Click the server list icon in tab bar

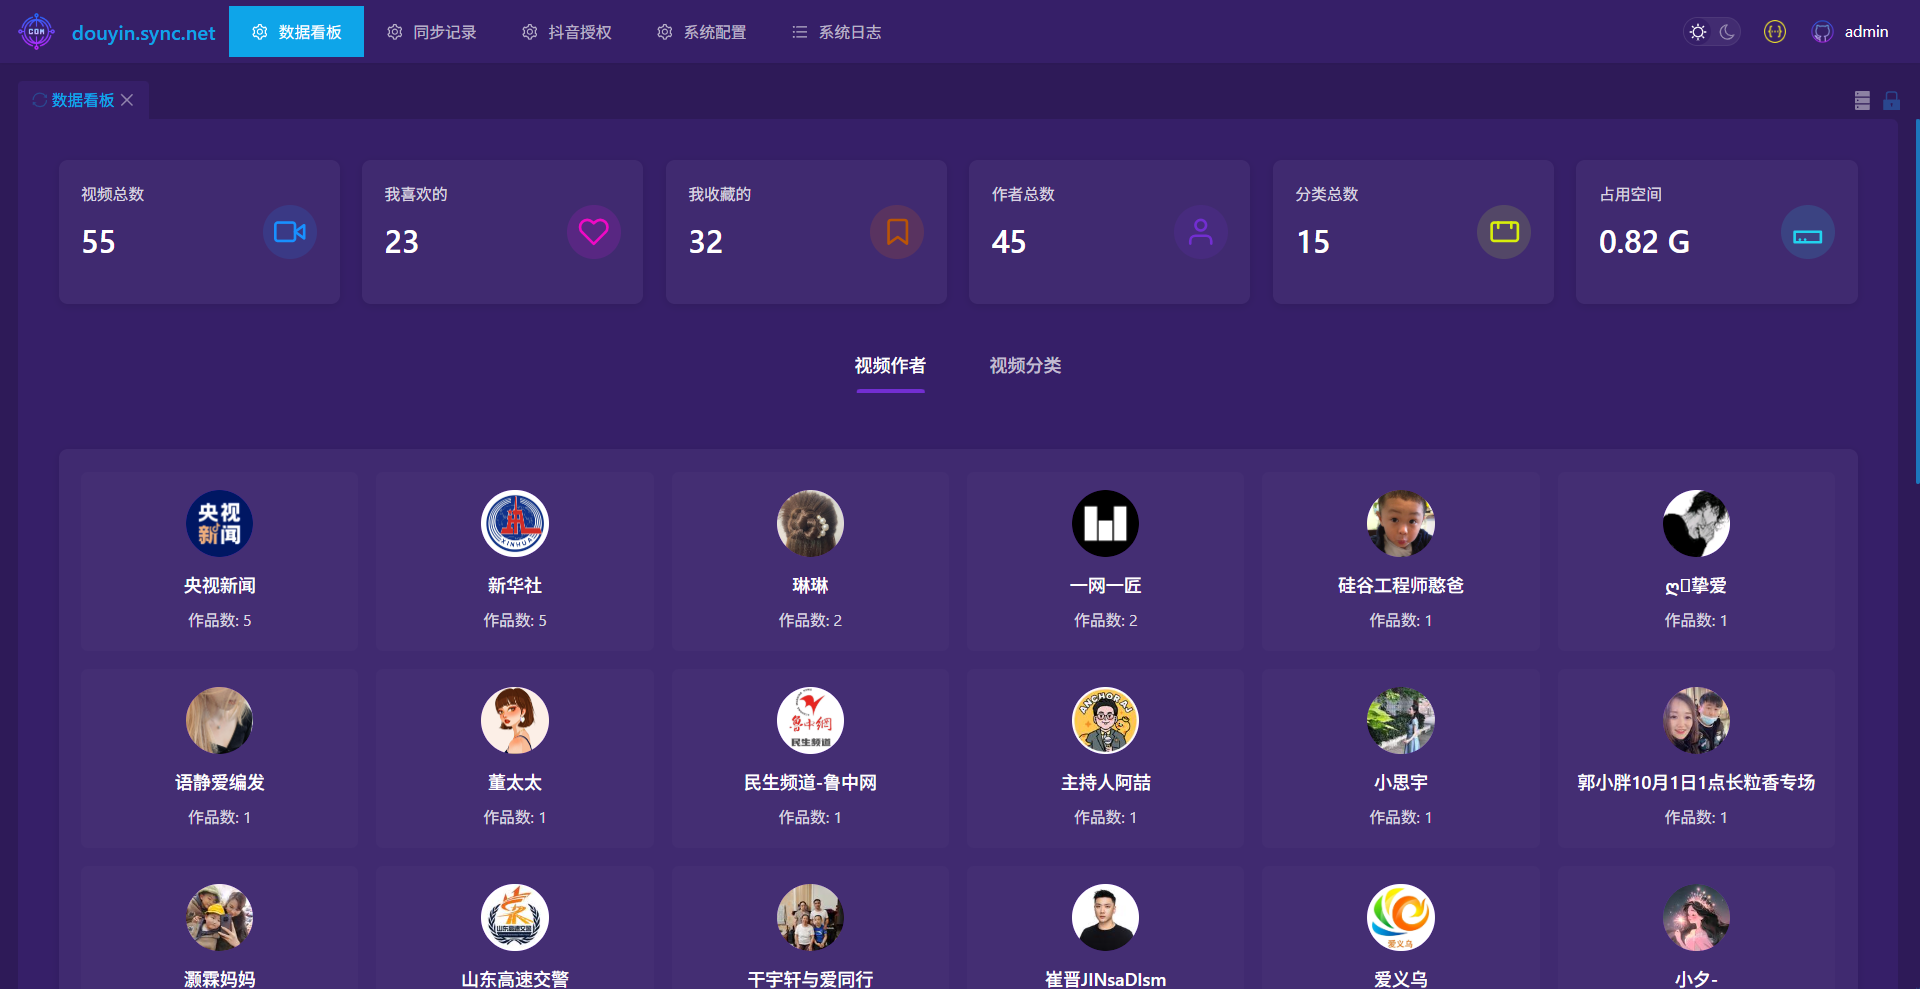(1861, 100)
